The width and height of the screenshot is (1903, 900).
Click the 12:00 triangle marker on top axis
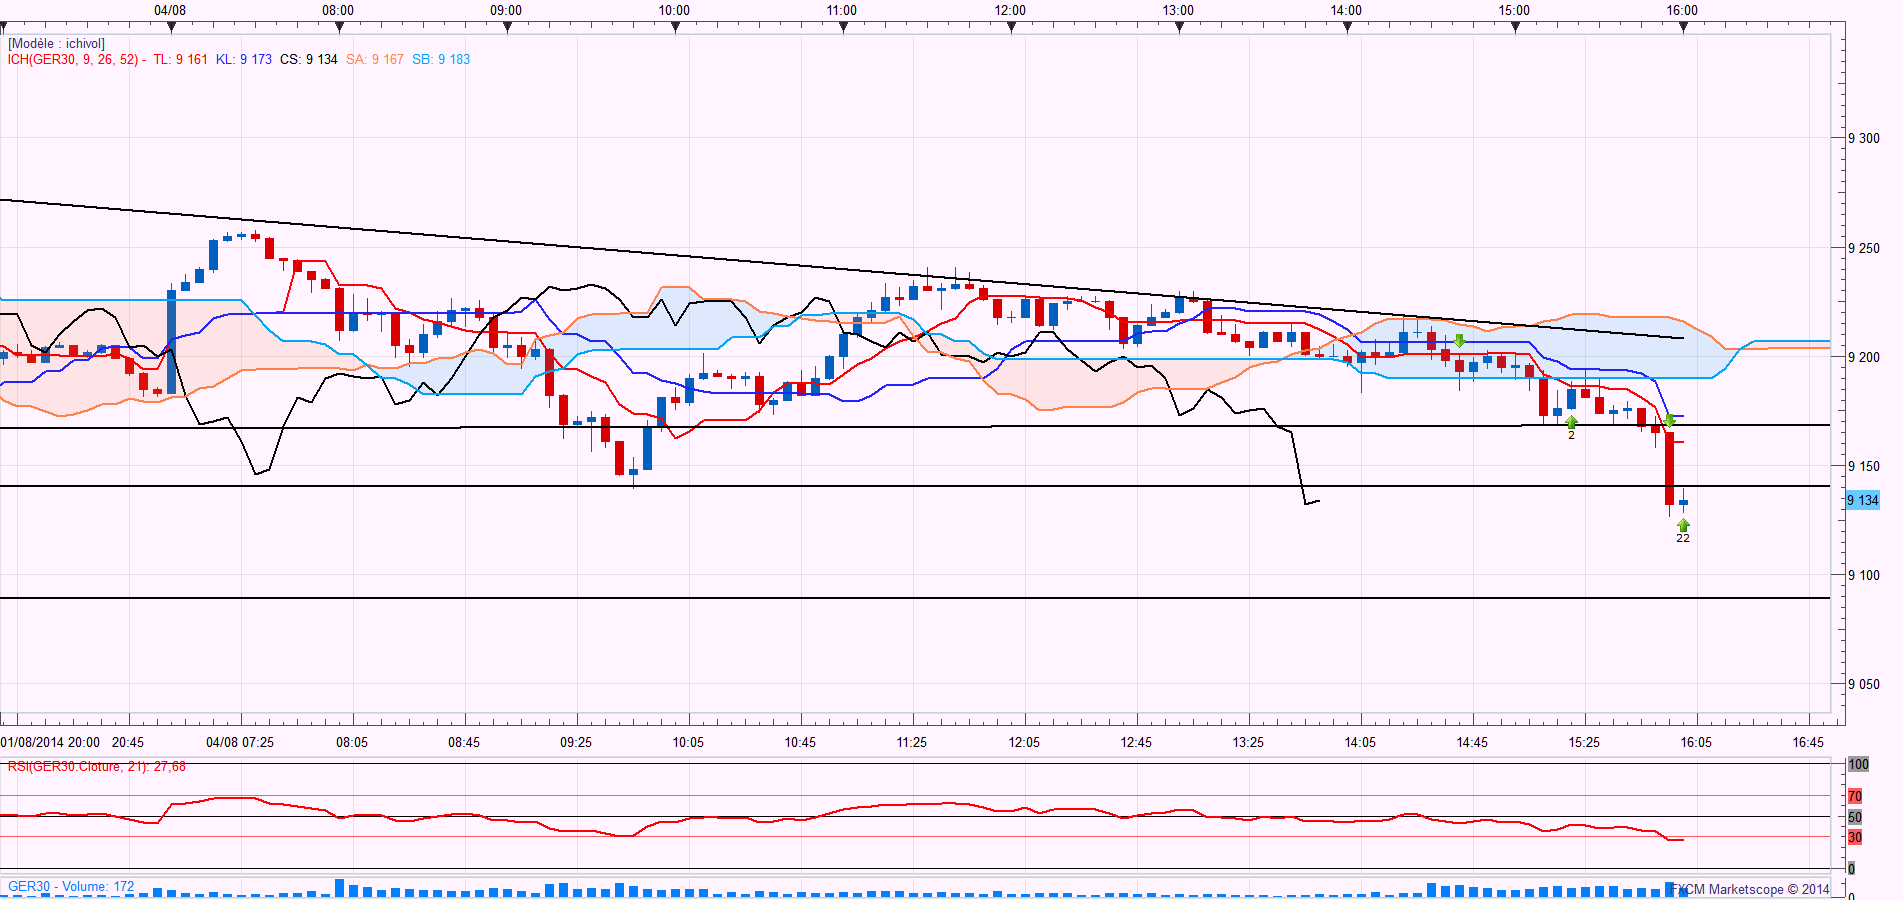(1011, 27)
